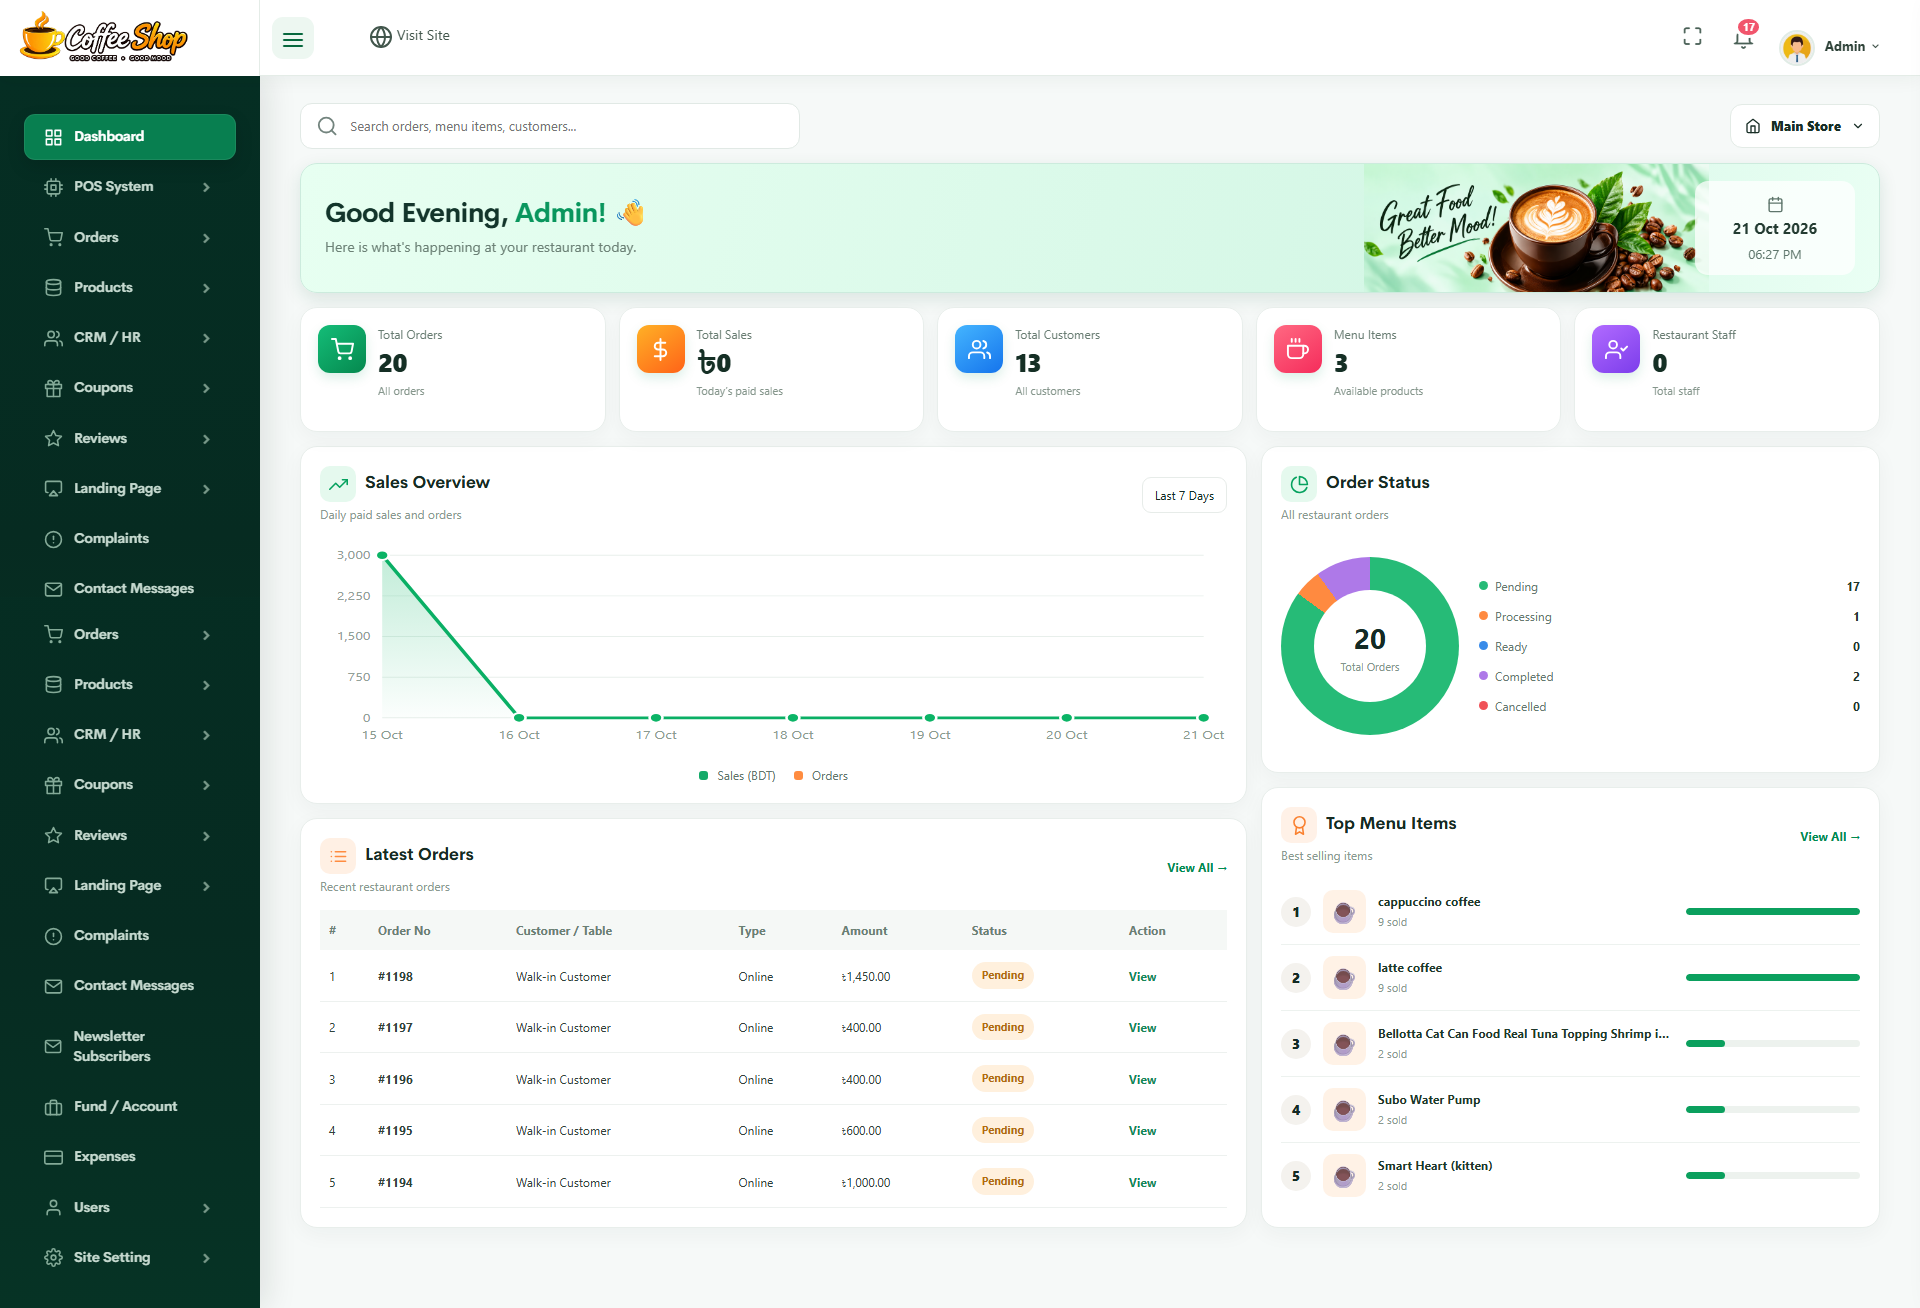
Task: Click the Total Orders cart icon
Action: click(x=342, y=349)
